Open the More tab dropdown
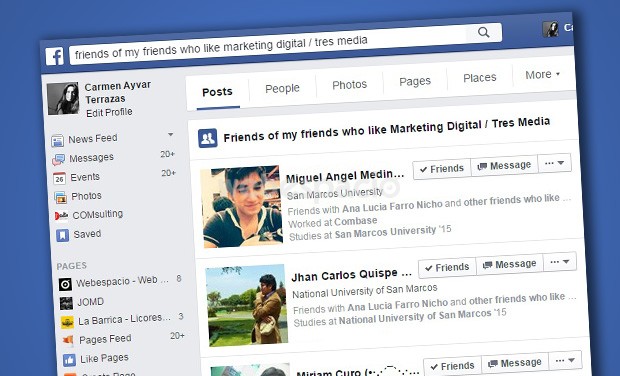The width and height of the screenshot is (620, 376). (542, 74)
